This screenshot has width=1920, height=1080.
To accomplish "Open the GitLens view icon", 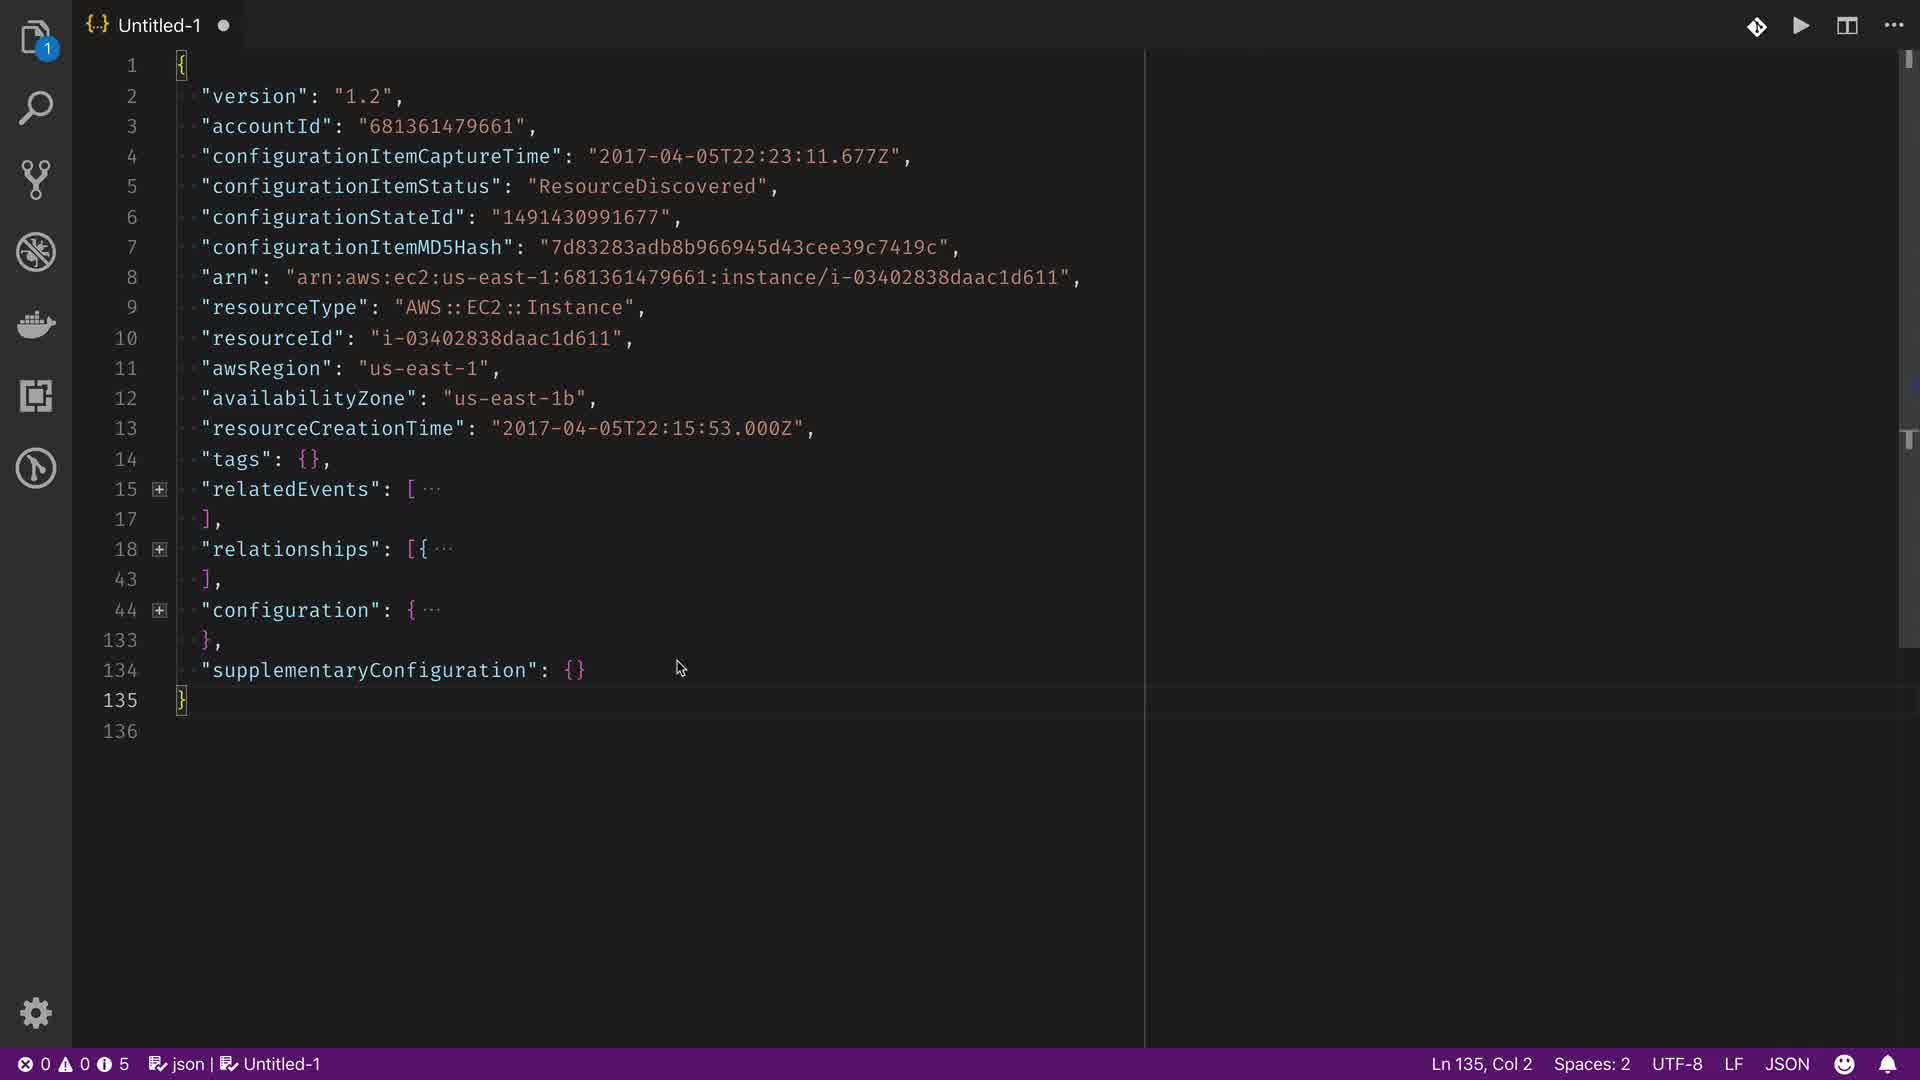I will pos(36,468).
